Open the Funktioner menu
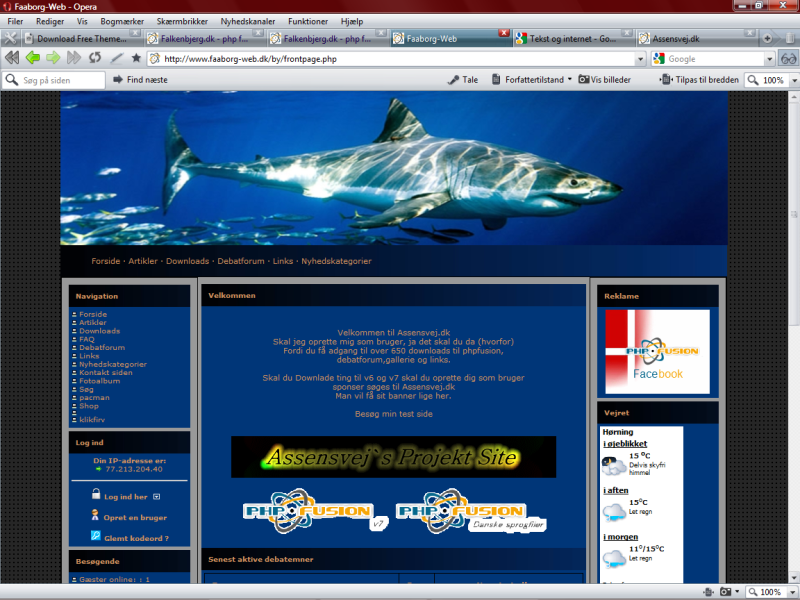Image resolution: width=800 pixels, height=600 pixels. click(x=308, y=21)
